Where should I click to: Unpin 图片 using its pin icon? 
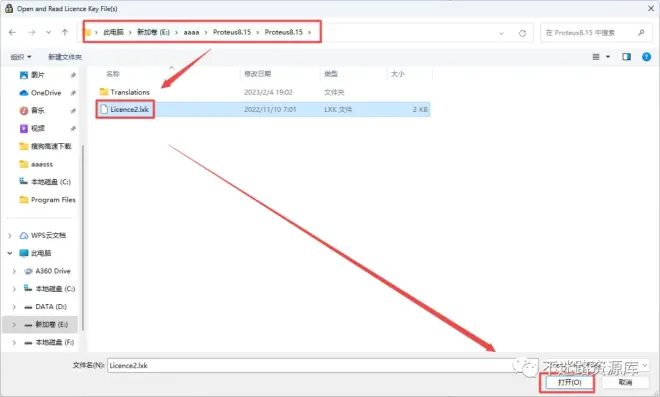click(73, 75)
